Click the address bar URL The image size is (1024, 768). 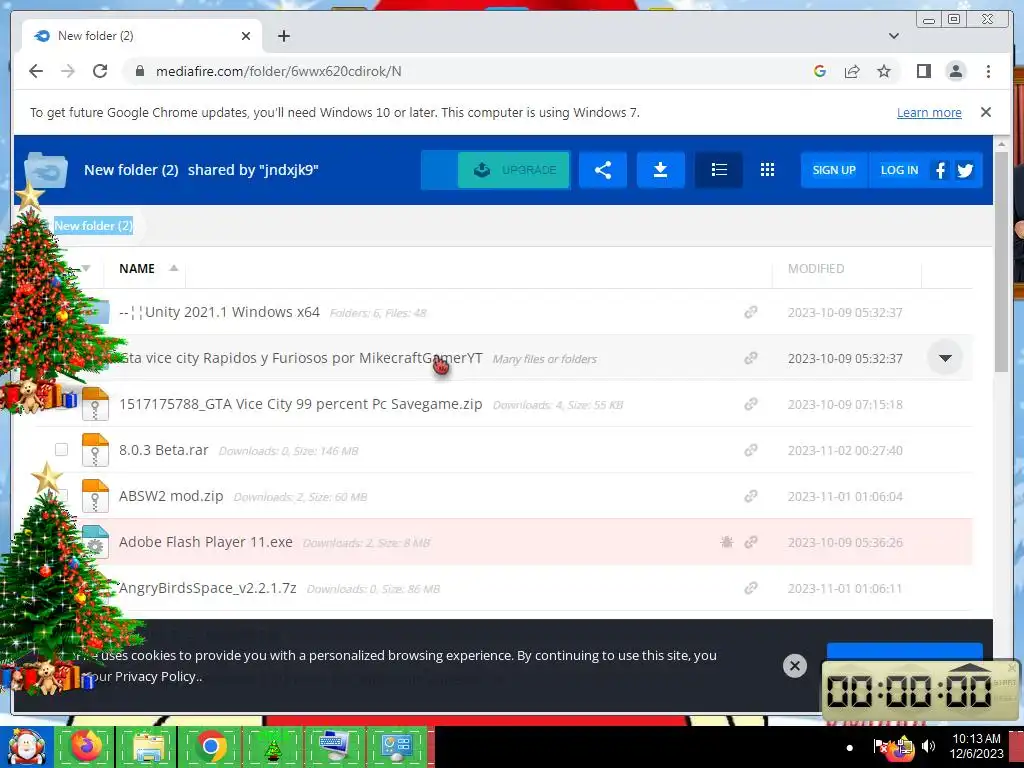pos(278,71)
